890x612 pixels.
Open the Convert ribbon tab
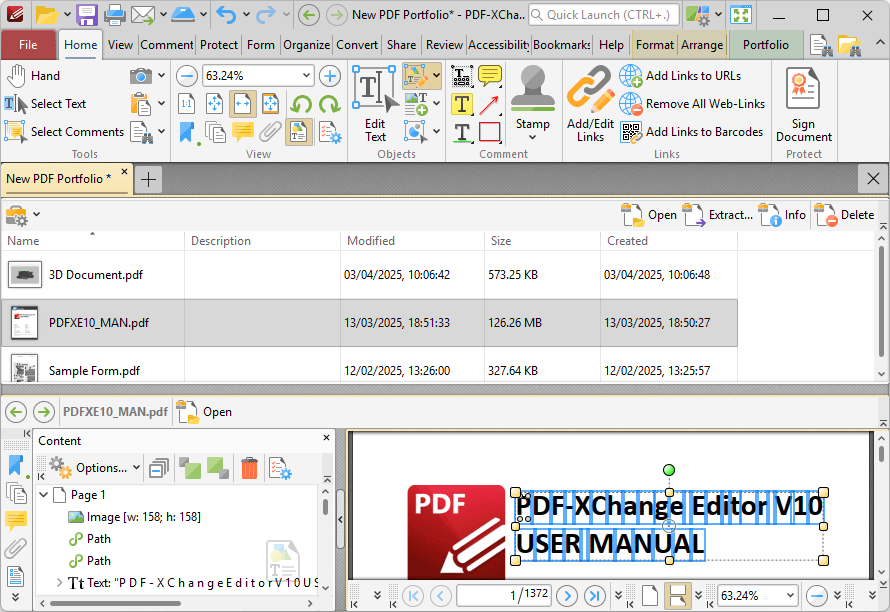pos(356,45)
